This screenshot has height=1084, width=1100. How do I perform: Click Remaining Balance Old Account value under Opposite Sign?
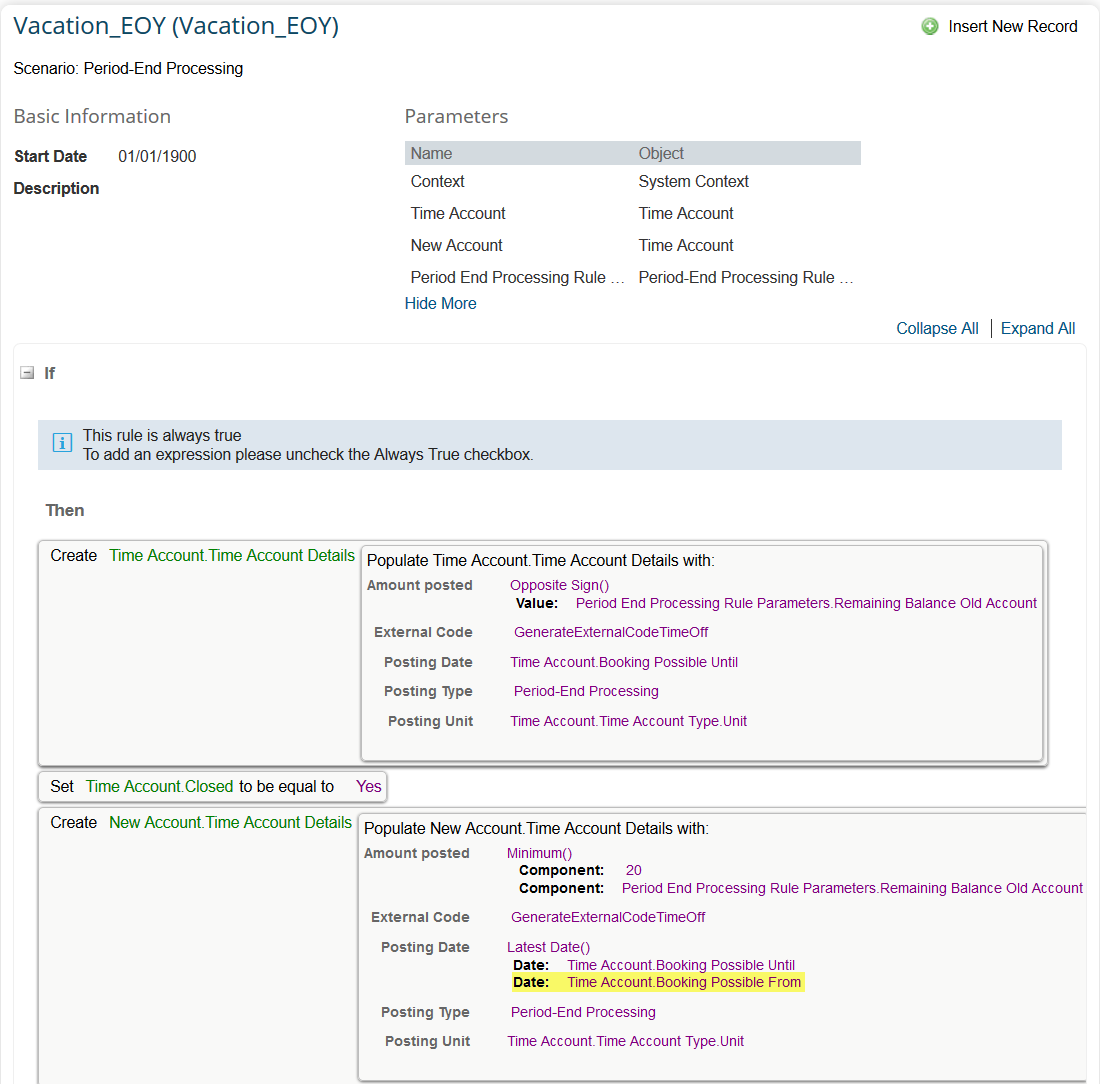pyautogui.click(x=806, y=603)
